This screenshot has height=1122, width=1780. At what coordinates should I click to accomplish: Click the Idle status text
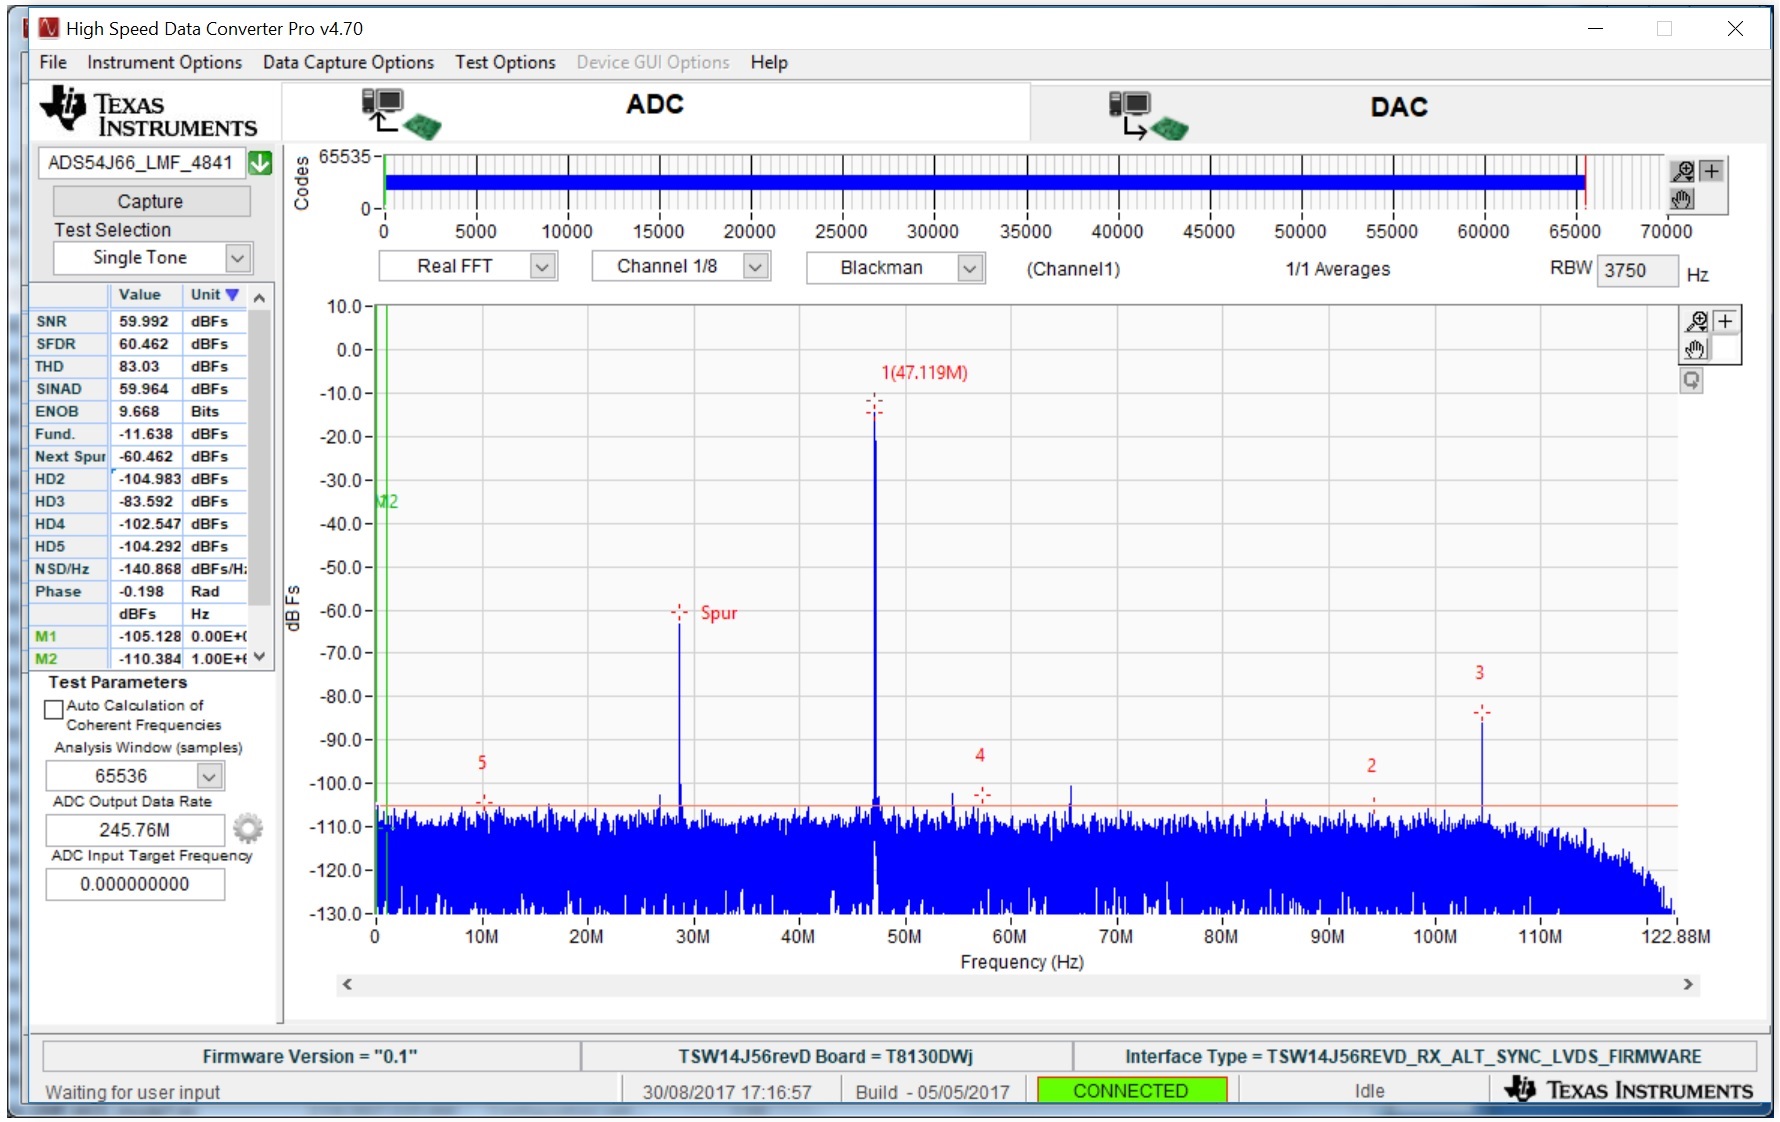pos(1369,1091)
